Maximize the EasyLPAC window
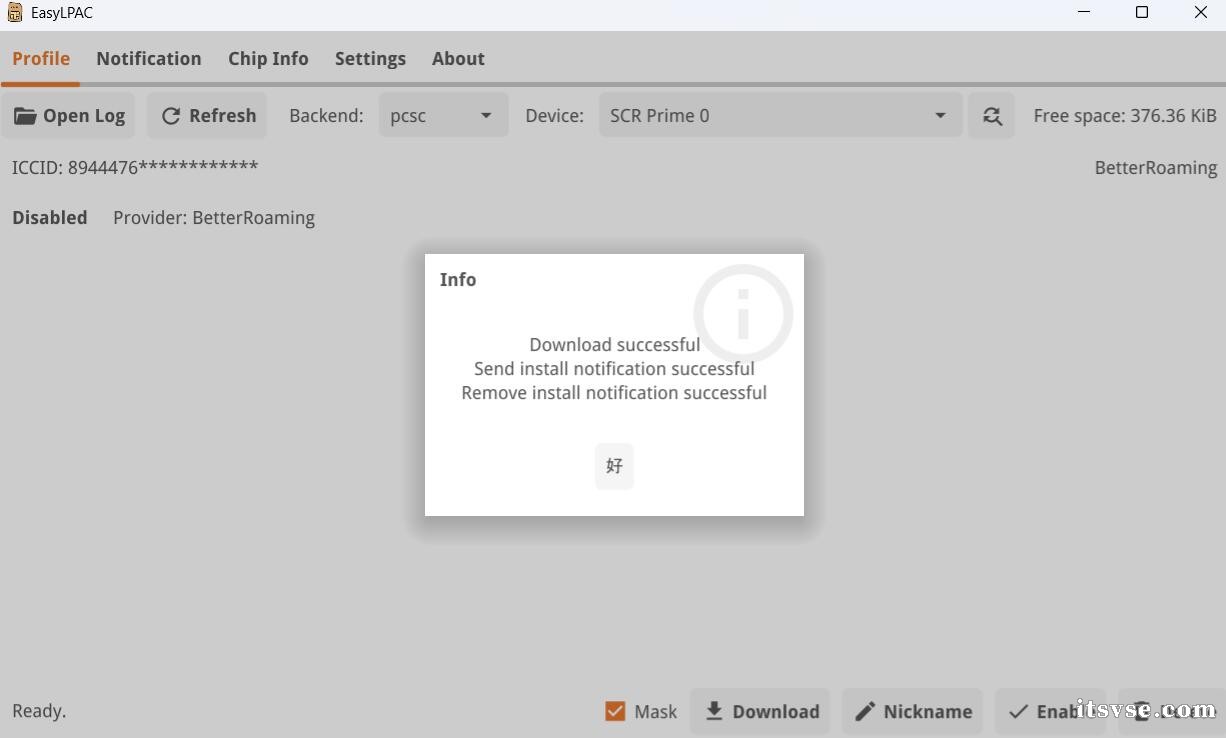Viewport: 1226px width, 738px height. 1142,13
